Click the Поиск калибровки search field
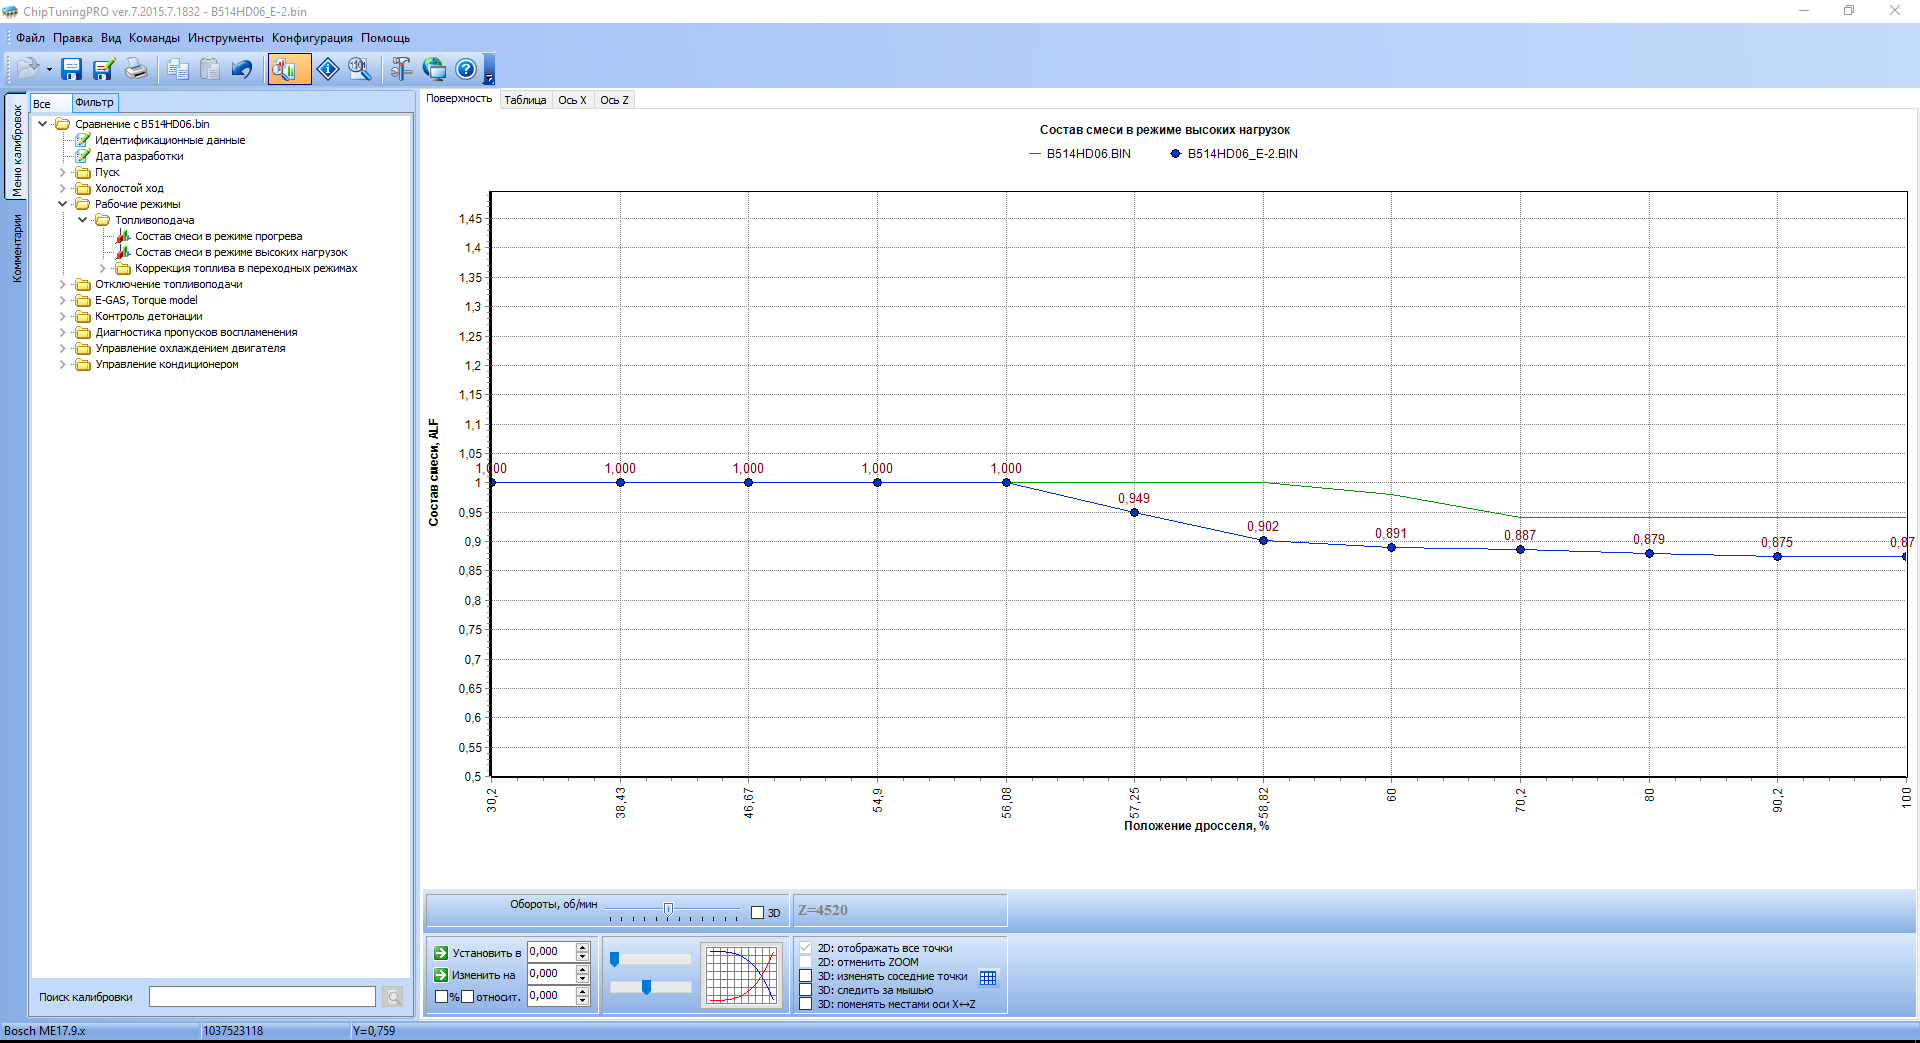The width and height of the screenshot is (1920, 1043). pyautogui.click(x=262, y=997)
